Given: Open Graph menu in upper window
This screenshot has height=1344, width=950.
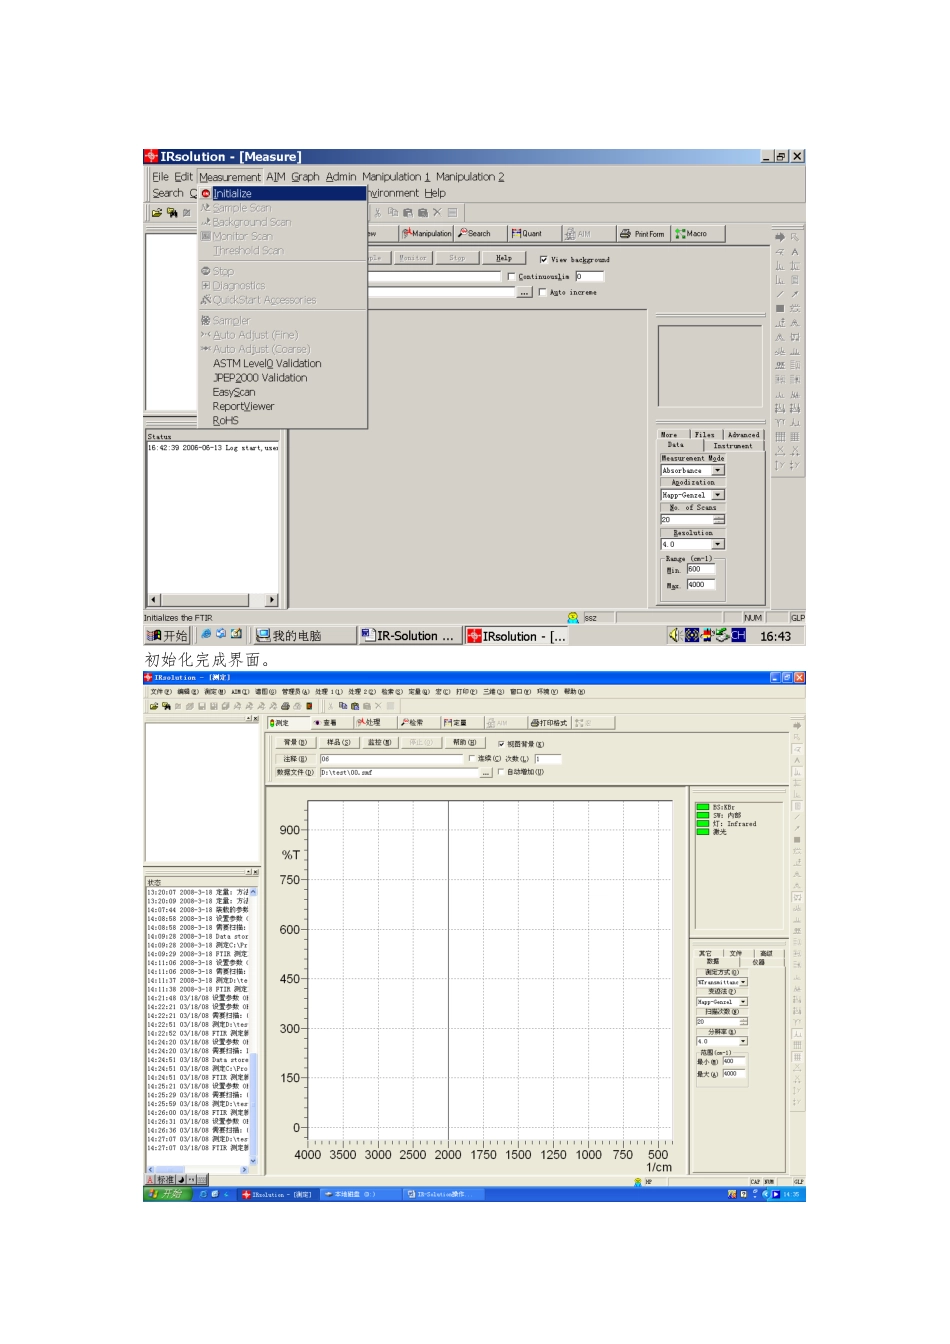Looking at the screenshot, I should pos(305,177).
